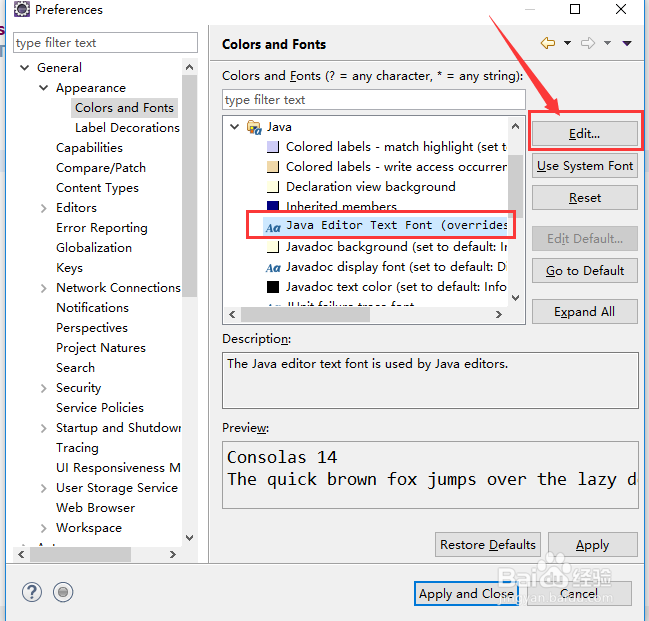Expand the Startup and Shutdown node

(x=44, y=428)
